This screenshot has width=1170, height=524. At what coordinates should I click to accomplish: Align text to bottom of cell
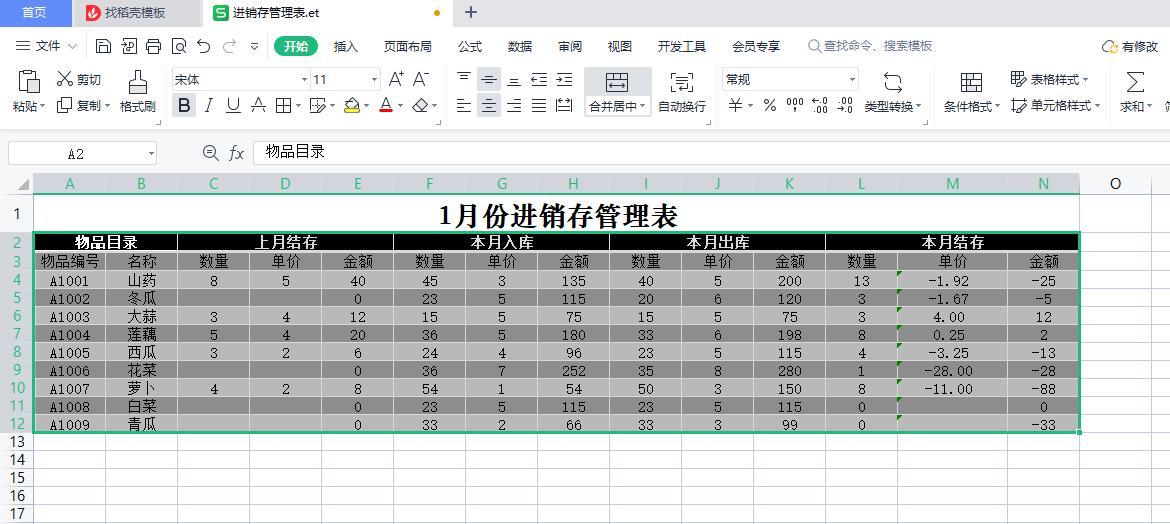pyautogui.click(x=513, y=79)
